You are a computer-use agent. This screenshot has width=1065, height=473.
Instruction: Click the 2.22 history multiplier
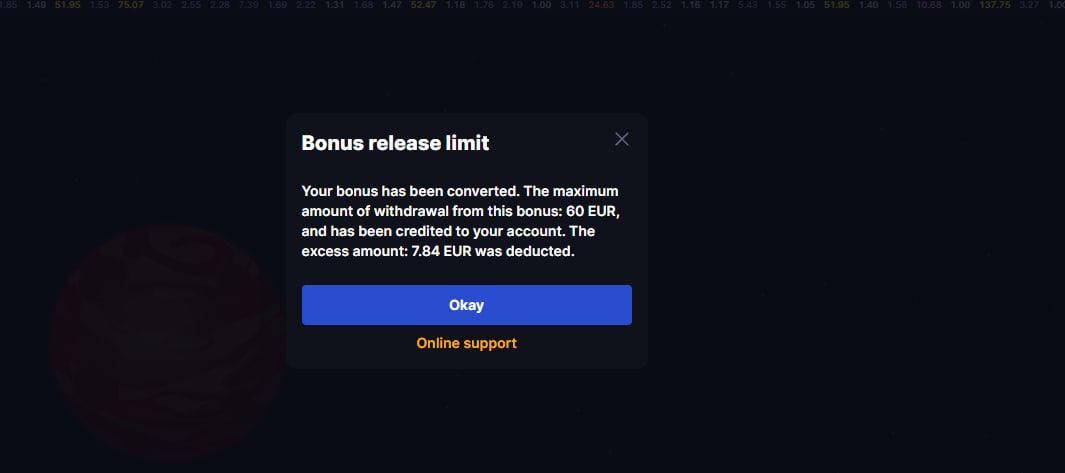coord(306,5)
